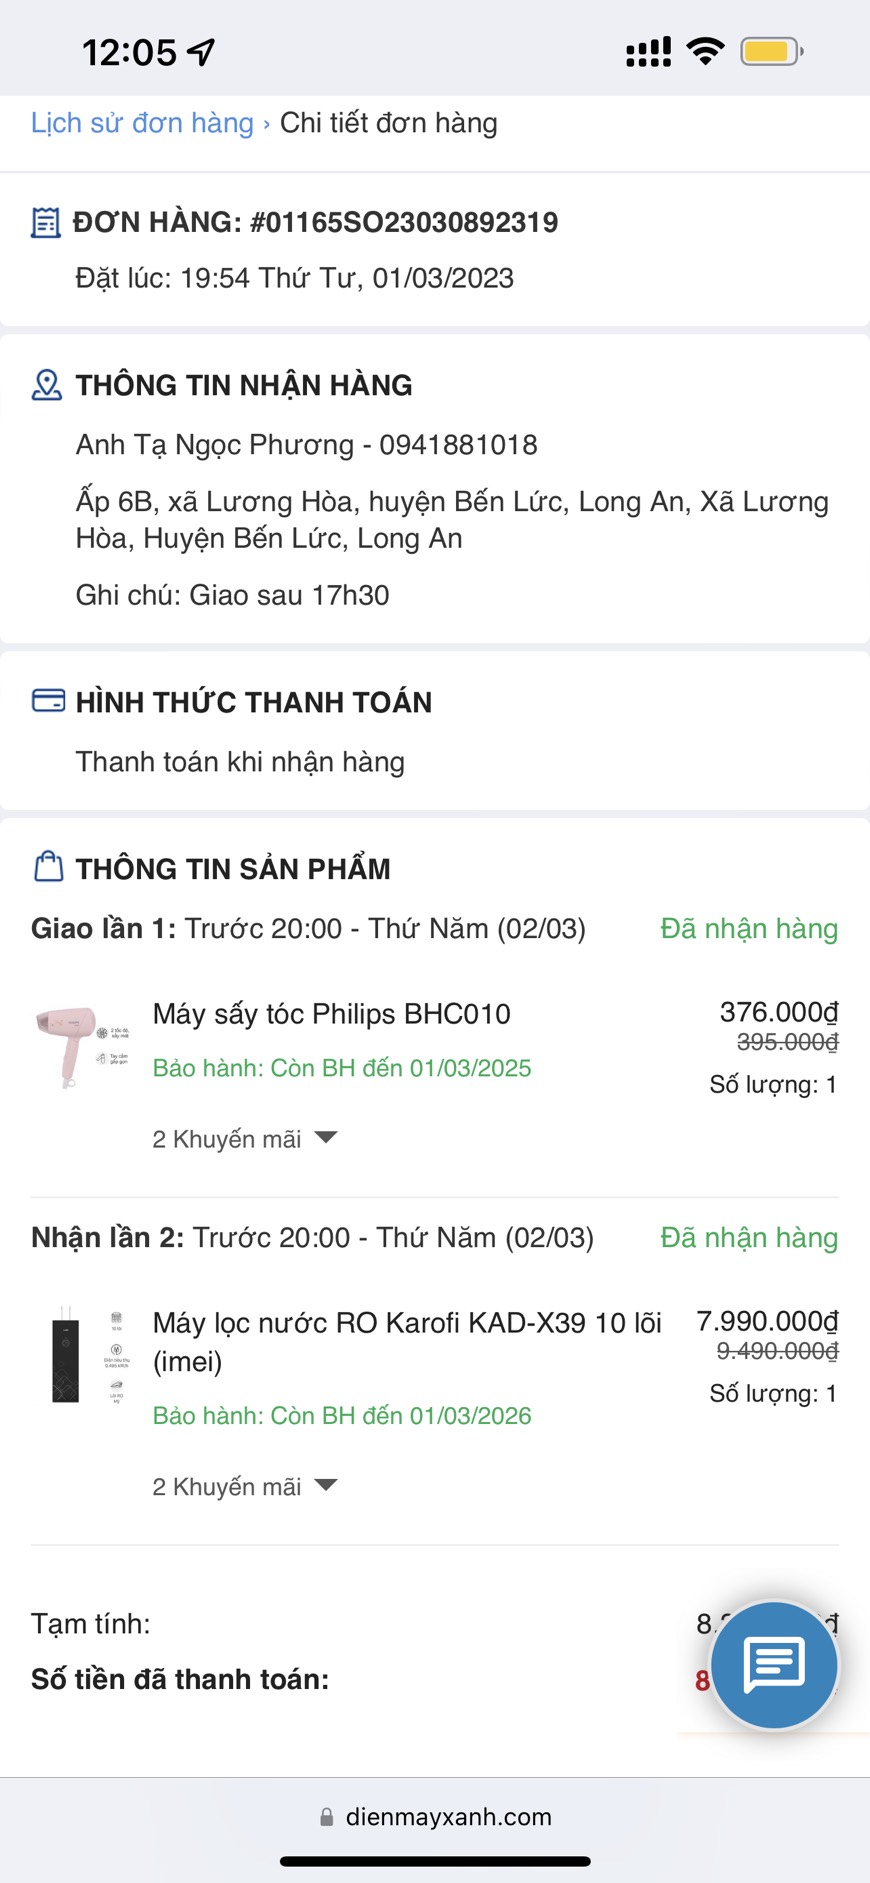
Task: Tap the cellular signal bars icon
Action: click(648, 52)
